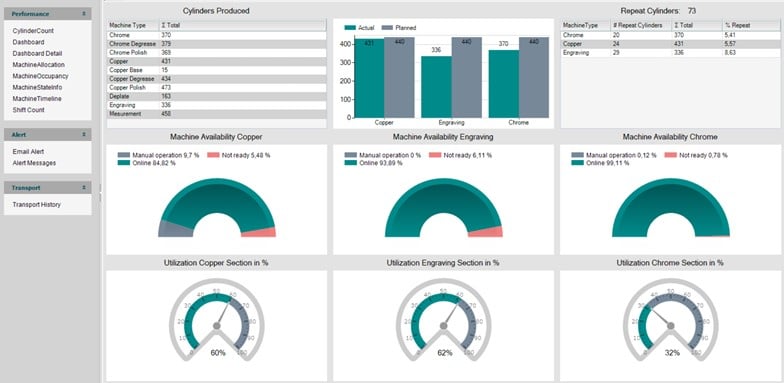
Task: Open the Email Alert settings
Action: (x=28, y=152)
